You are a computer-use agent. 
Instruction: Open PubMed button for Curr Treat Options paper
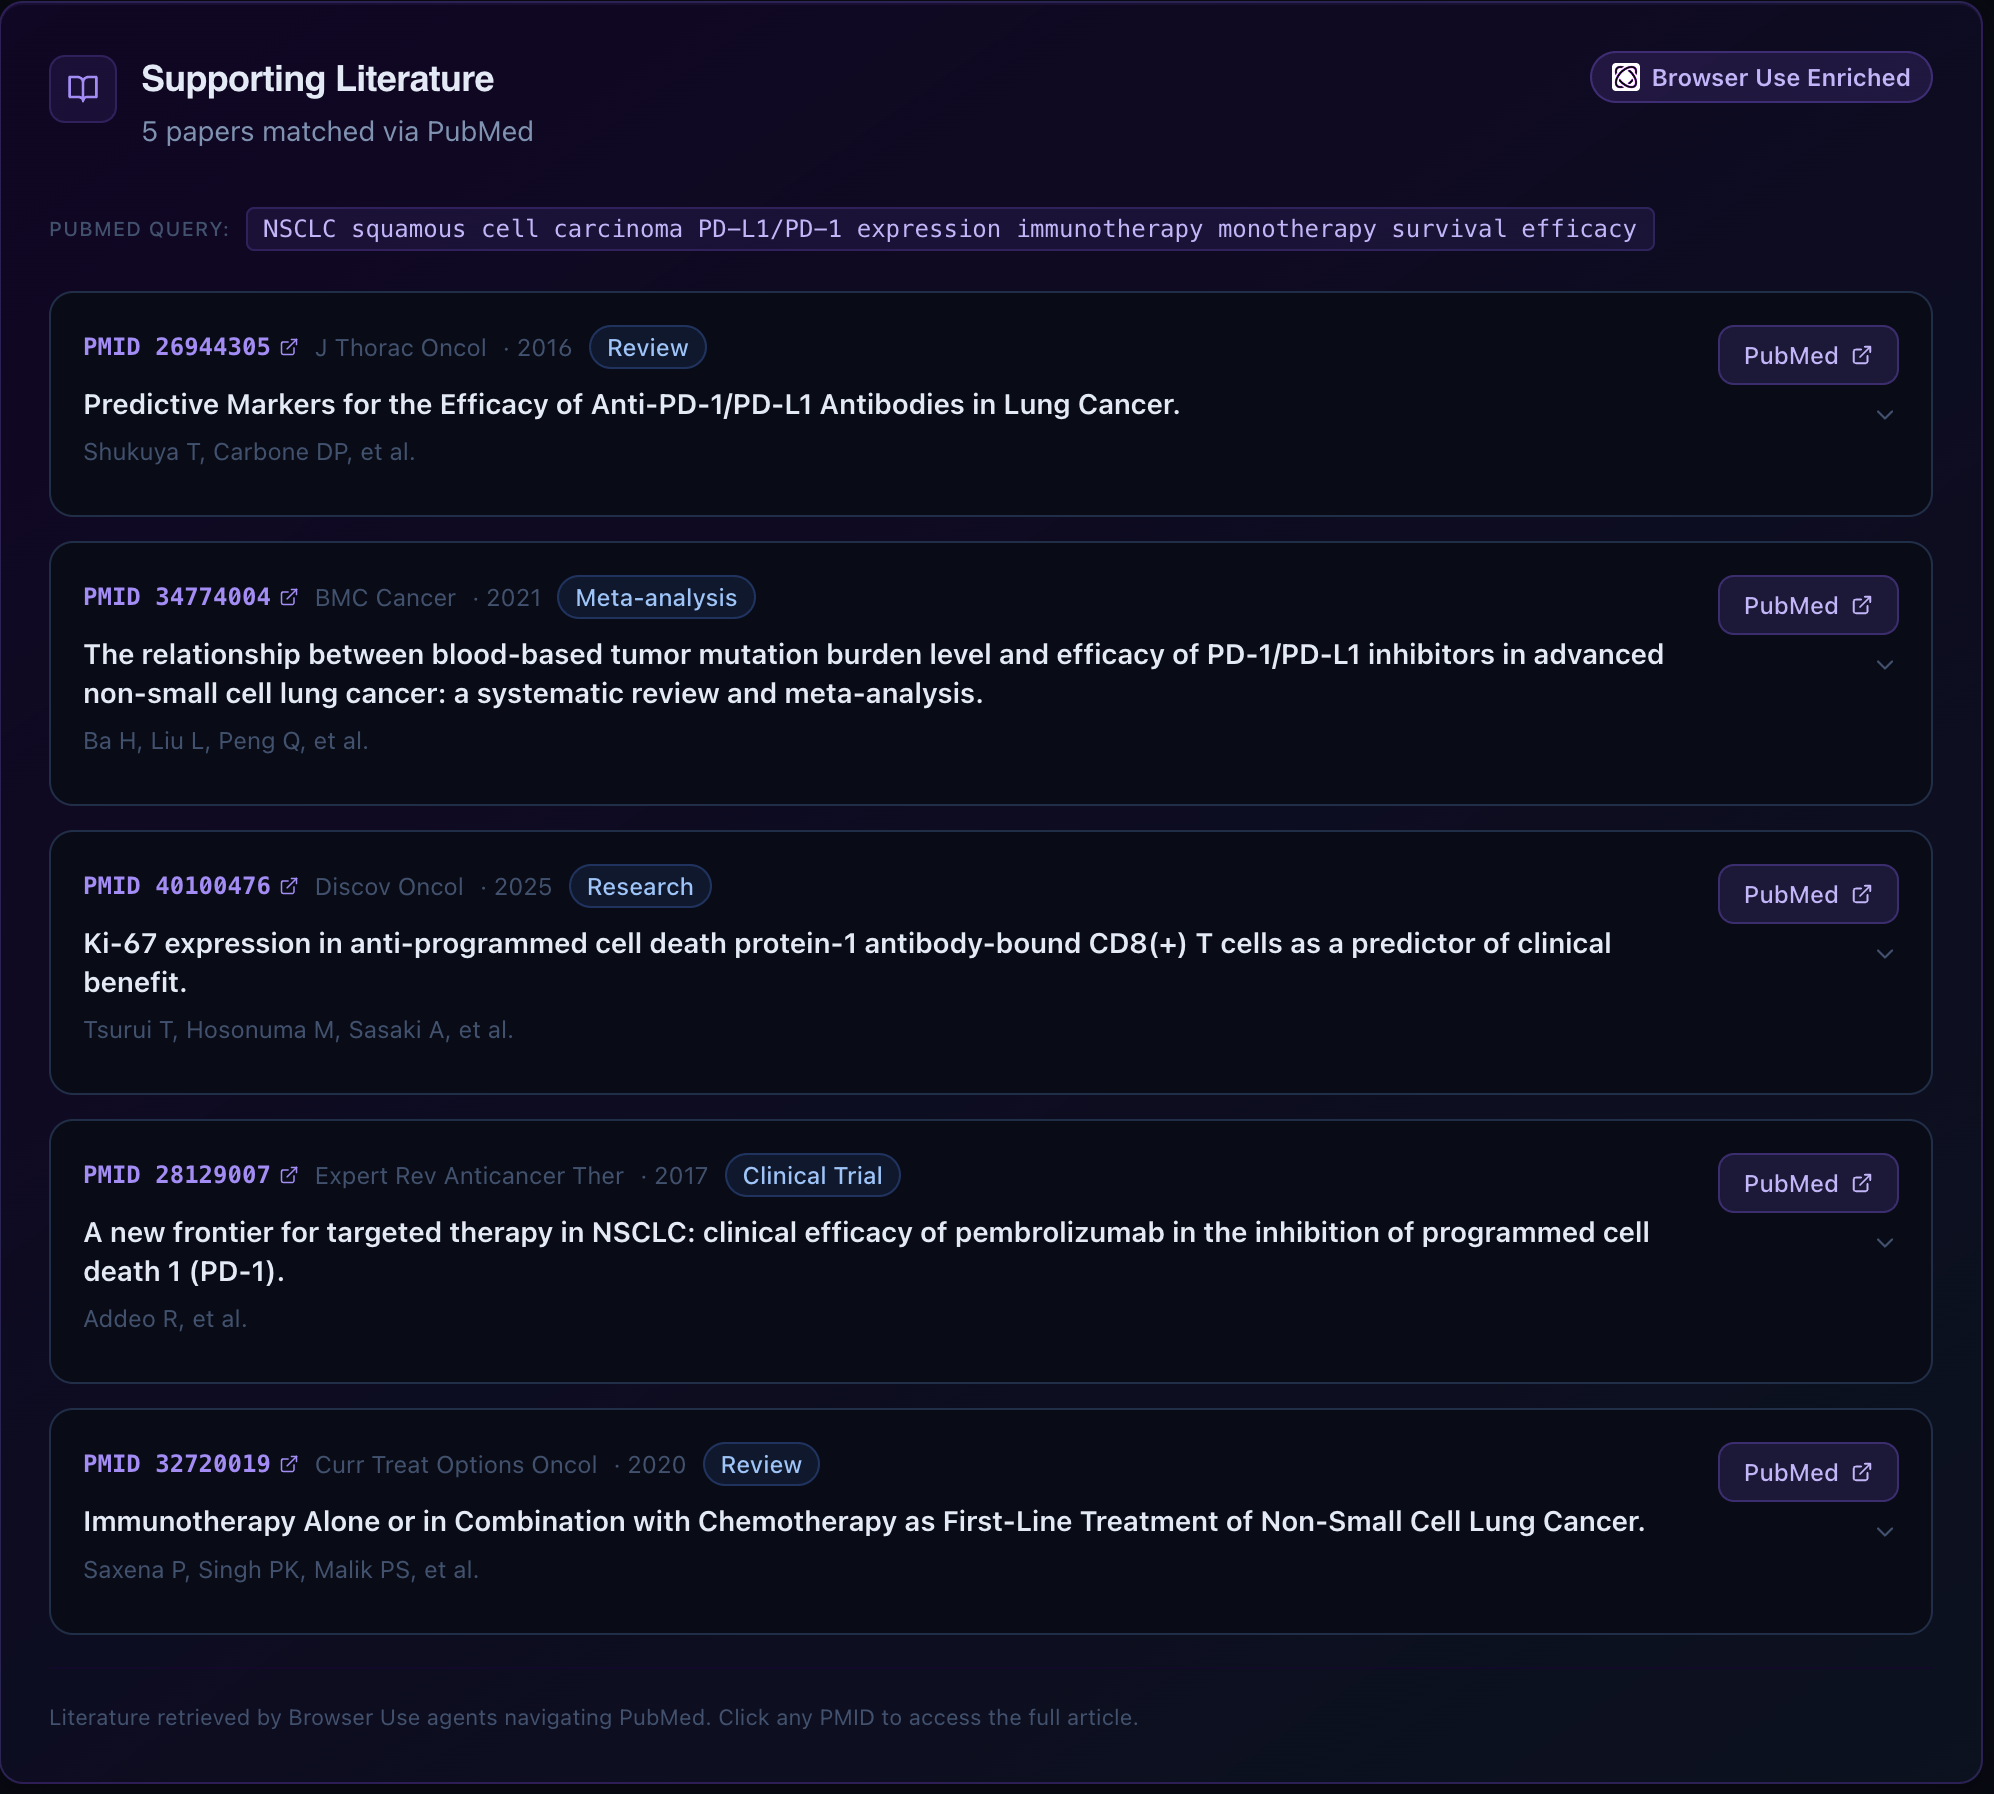pos(1807,1472)
